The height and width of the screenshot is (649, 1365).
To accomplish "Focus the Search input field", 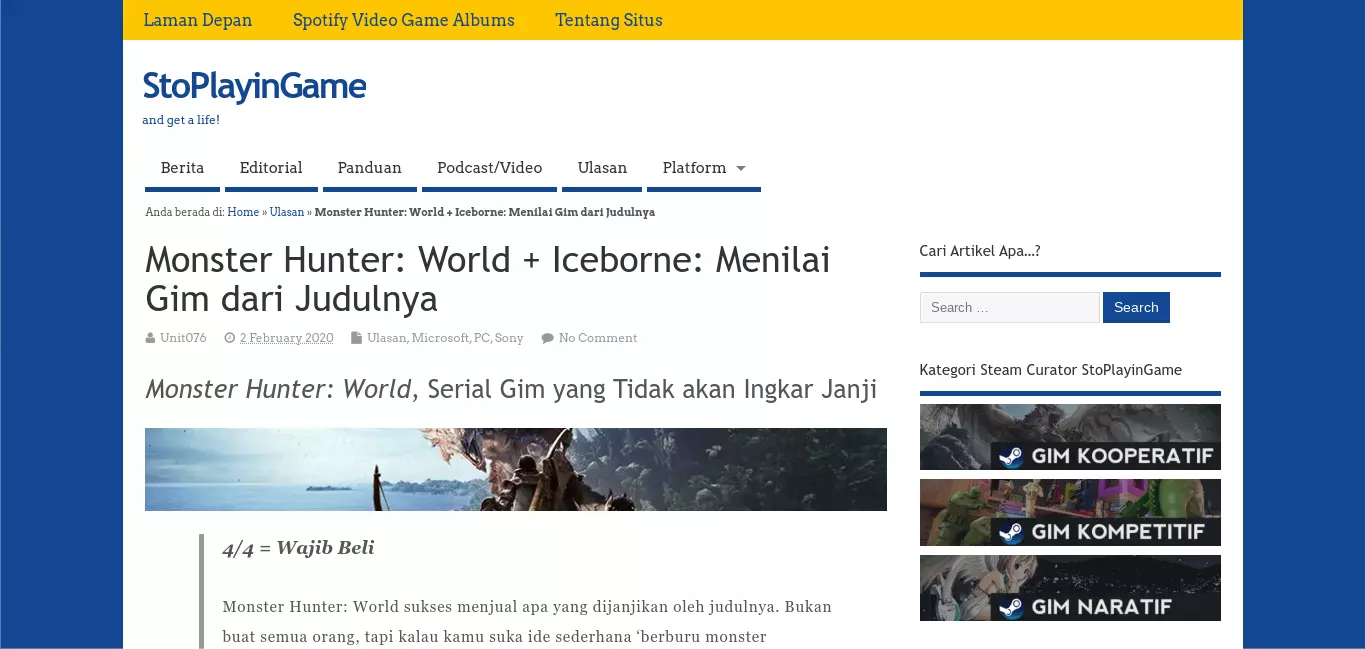I will 1009,307.
